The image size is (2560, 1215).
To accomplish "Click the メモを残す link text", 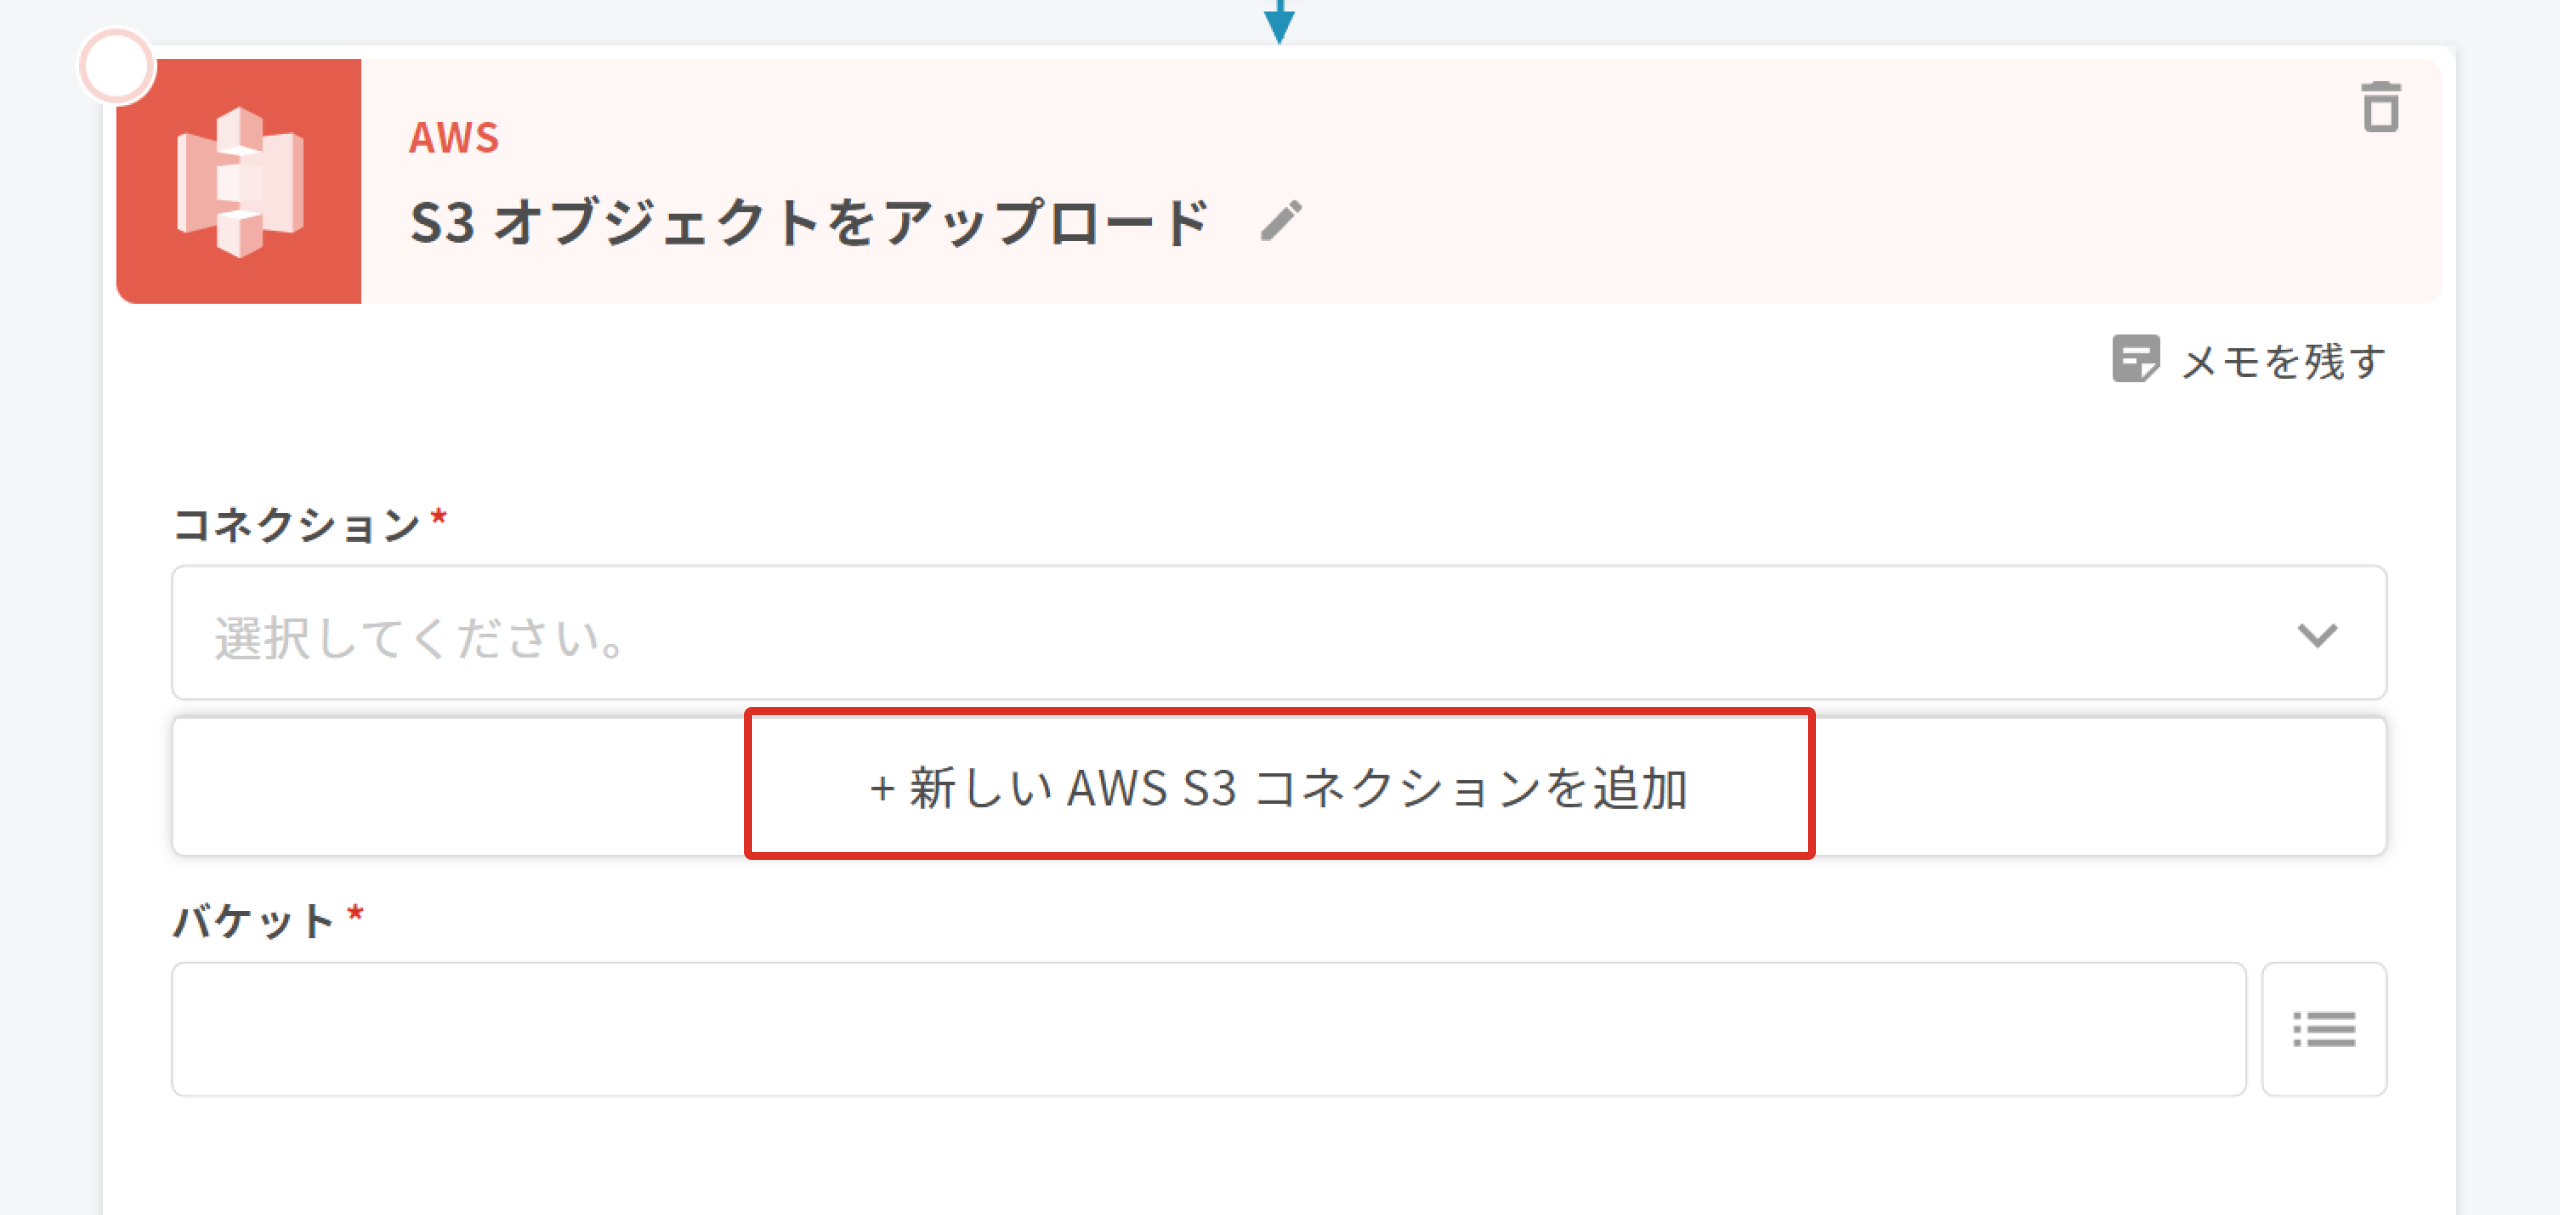I will pos(2284,361).
